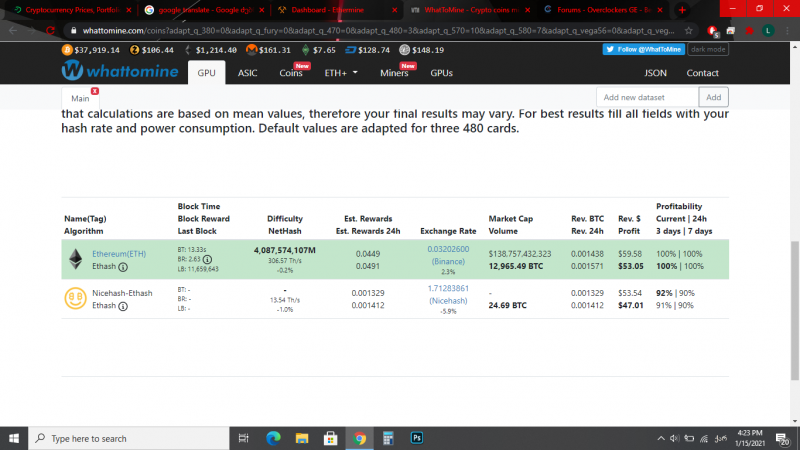Switch to the ASIC tab
This screenshot has width=800, height=450.
click(x=248, y=73)
